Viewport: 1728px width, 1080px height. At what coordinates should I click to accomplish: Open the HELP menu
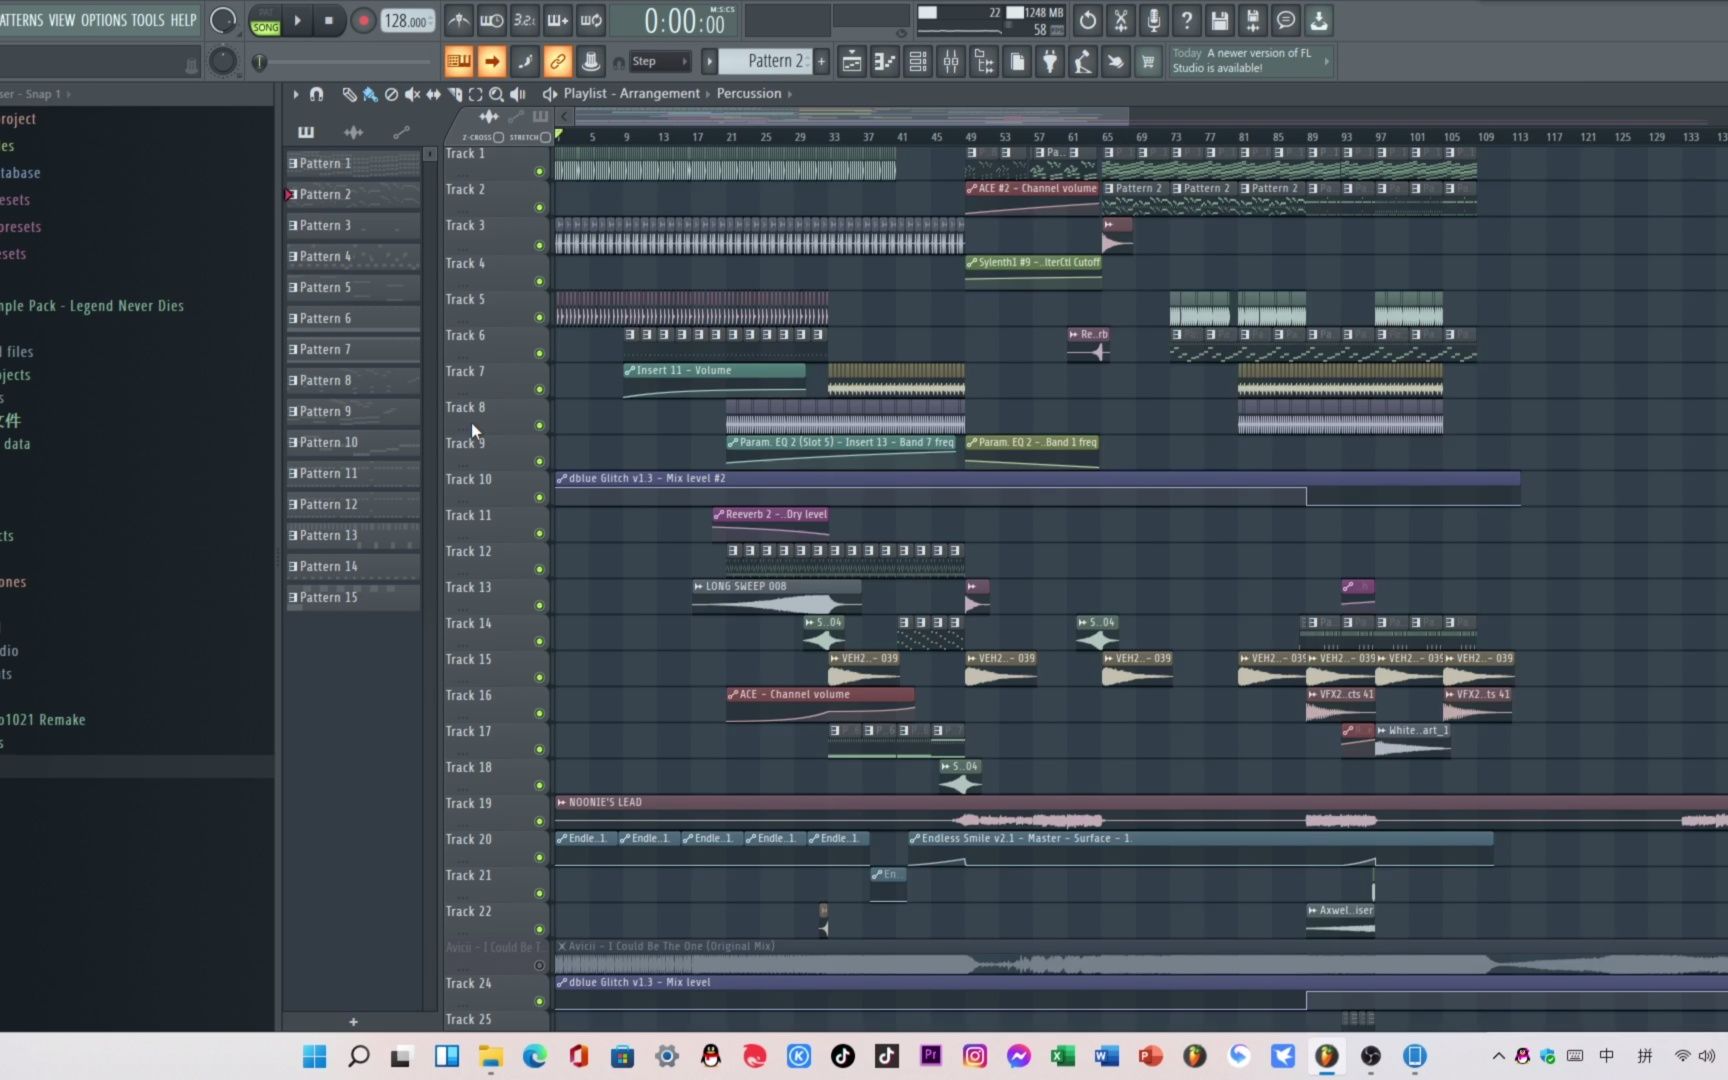(183, 20)
